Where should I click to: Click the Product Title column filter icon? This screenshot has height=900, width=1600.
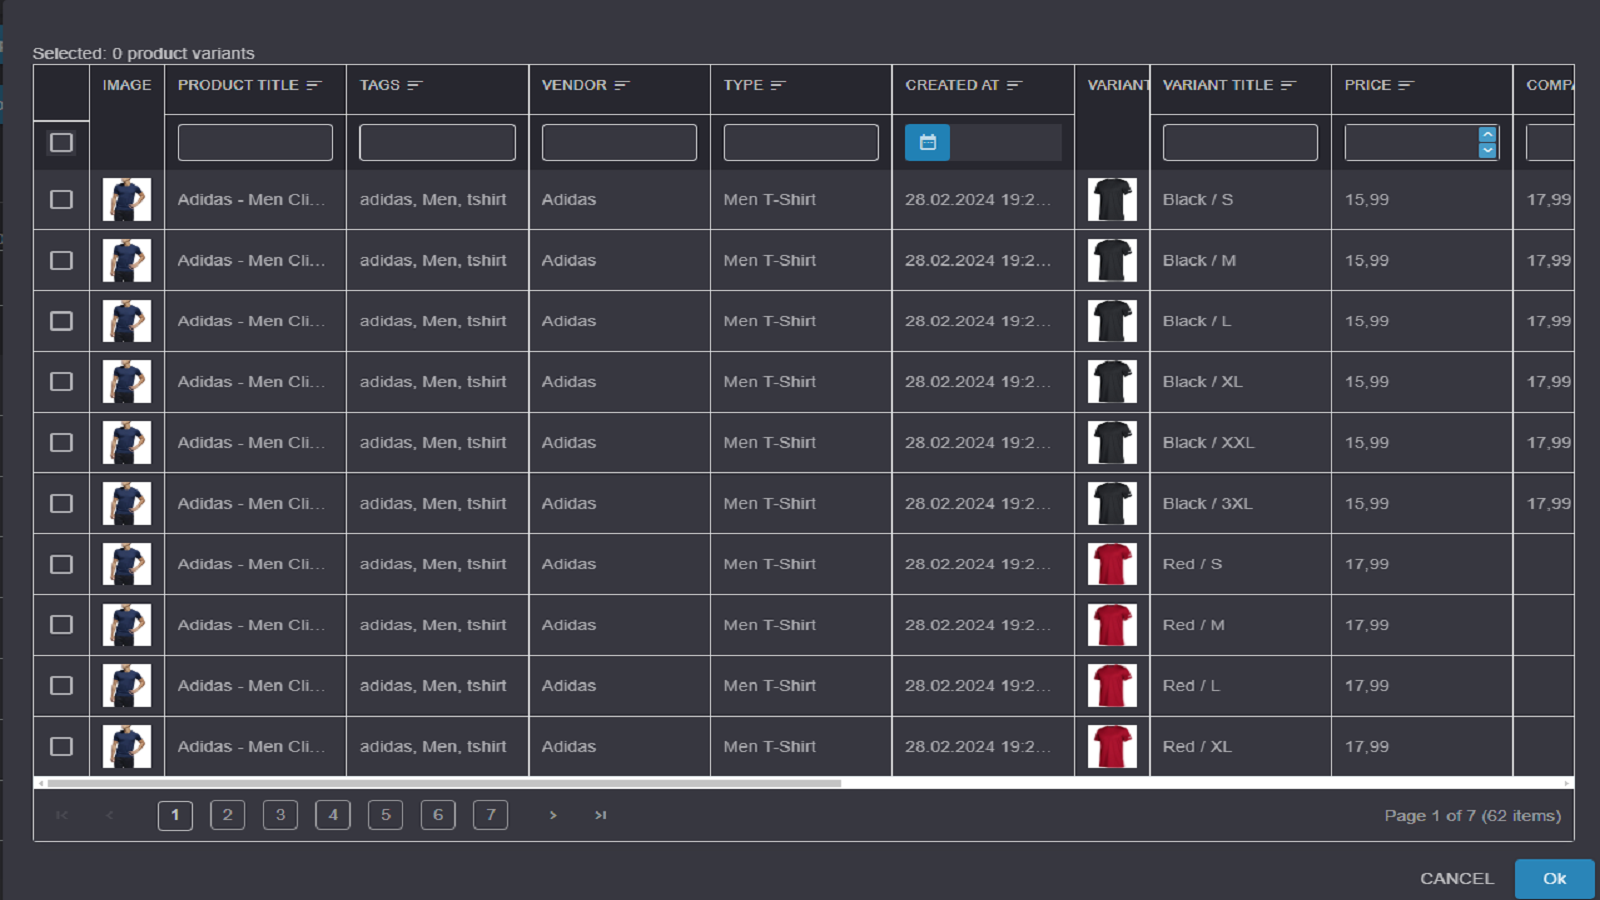[x=314, y=85]
